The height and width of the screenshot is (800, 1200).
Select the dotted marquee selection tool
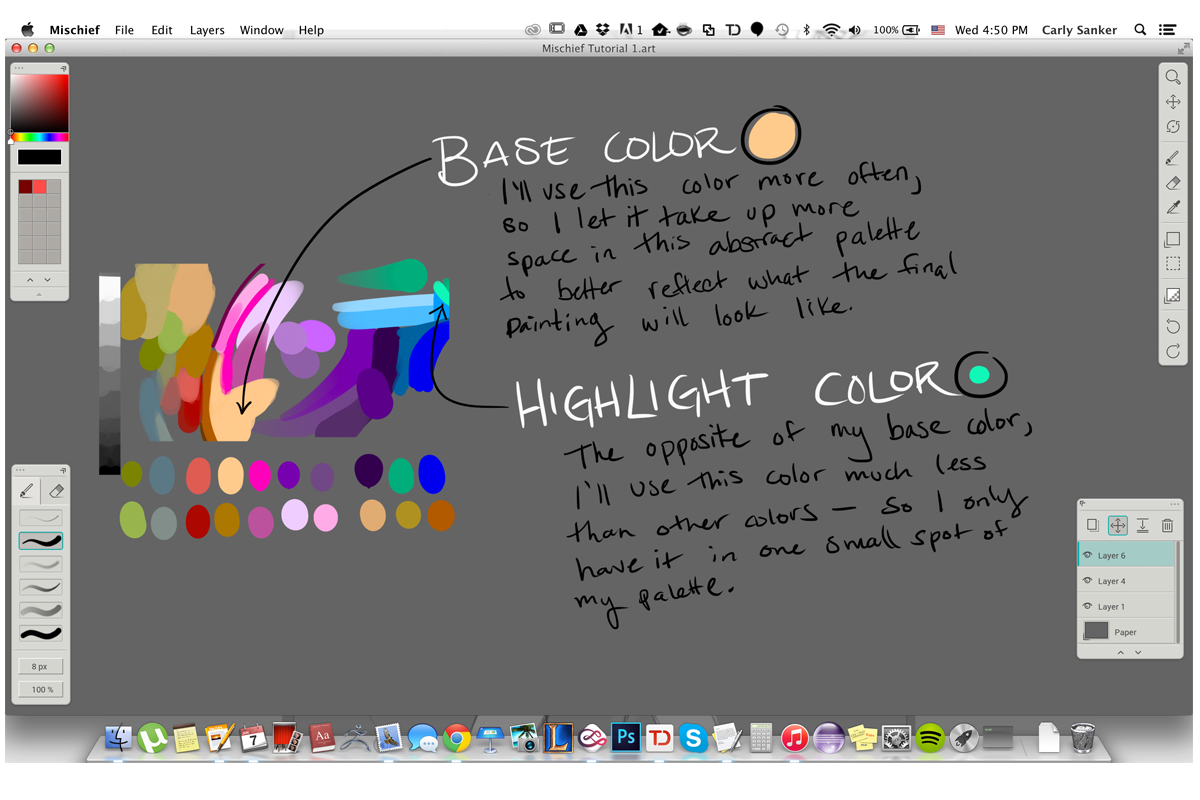[x=1173, y=264]
